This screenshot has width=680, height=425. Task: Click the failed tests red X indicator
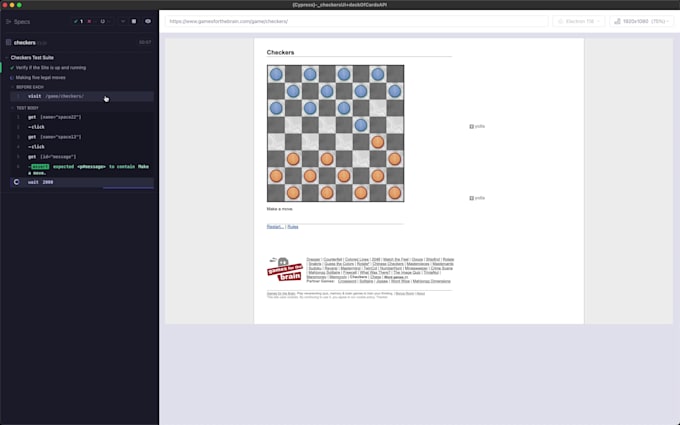[91, 21]
